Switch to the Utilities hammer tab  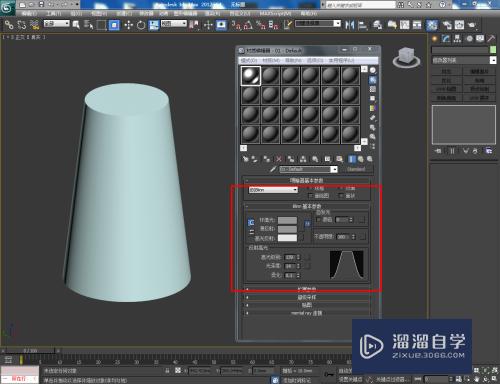(x=491, y=39)
